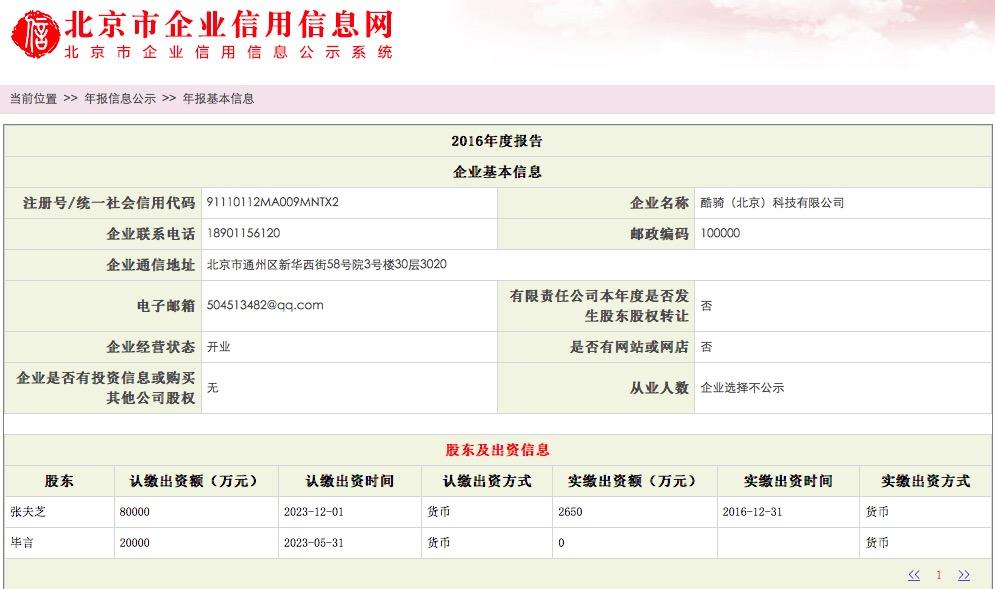
Task: Select page number 1 in pagination
Action: click(x=939, y=575)
